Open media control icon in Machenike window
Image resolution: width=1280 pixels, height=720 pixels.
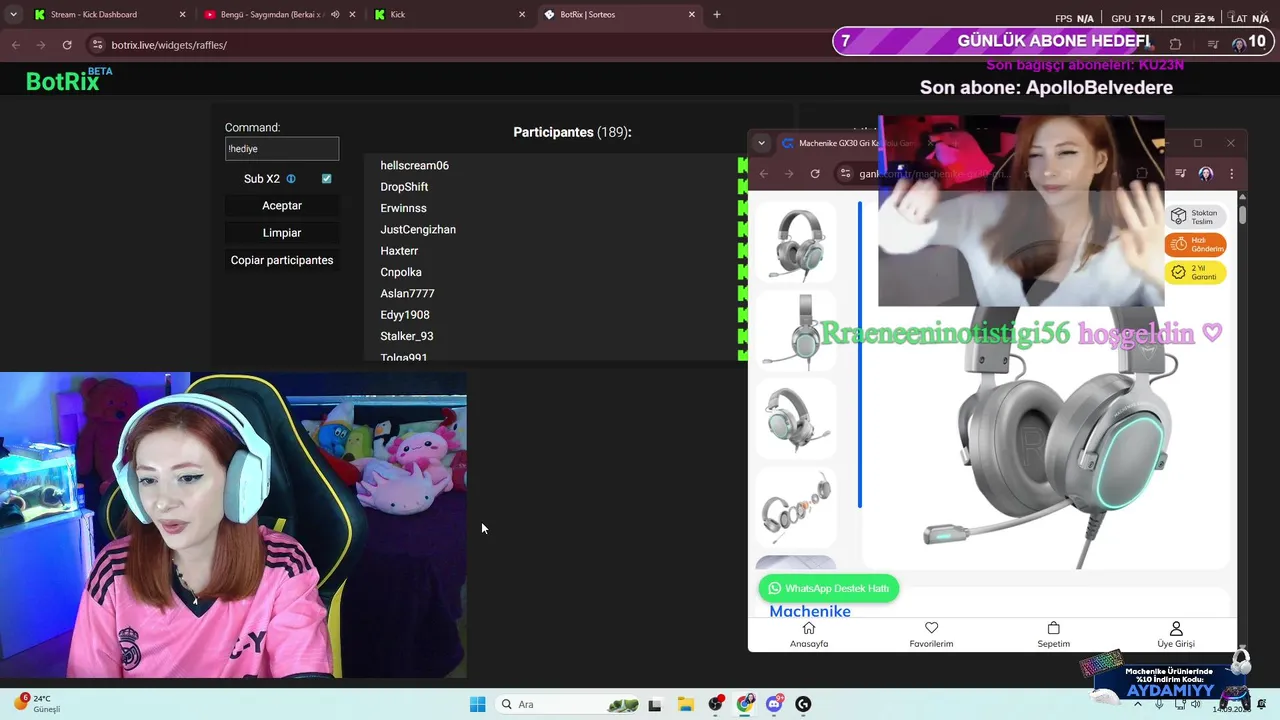point(1181,174)
